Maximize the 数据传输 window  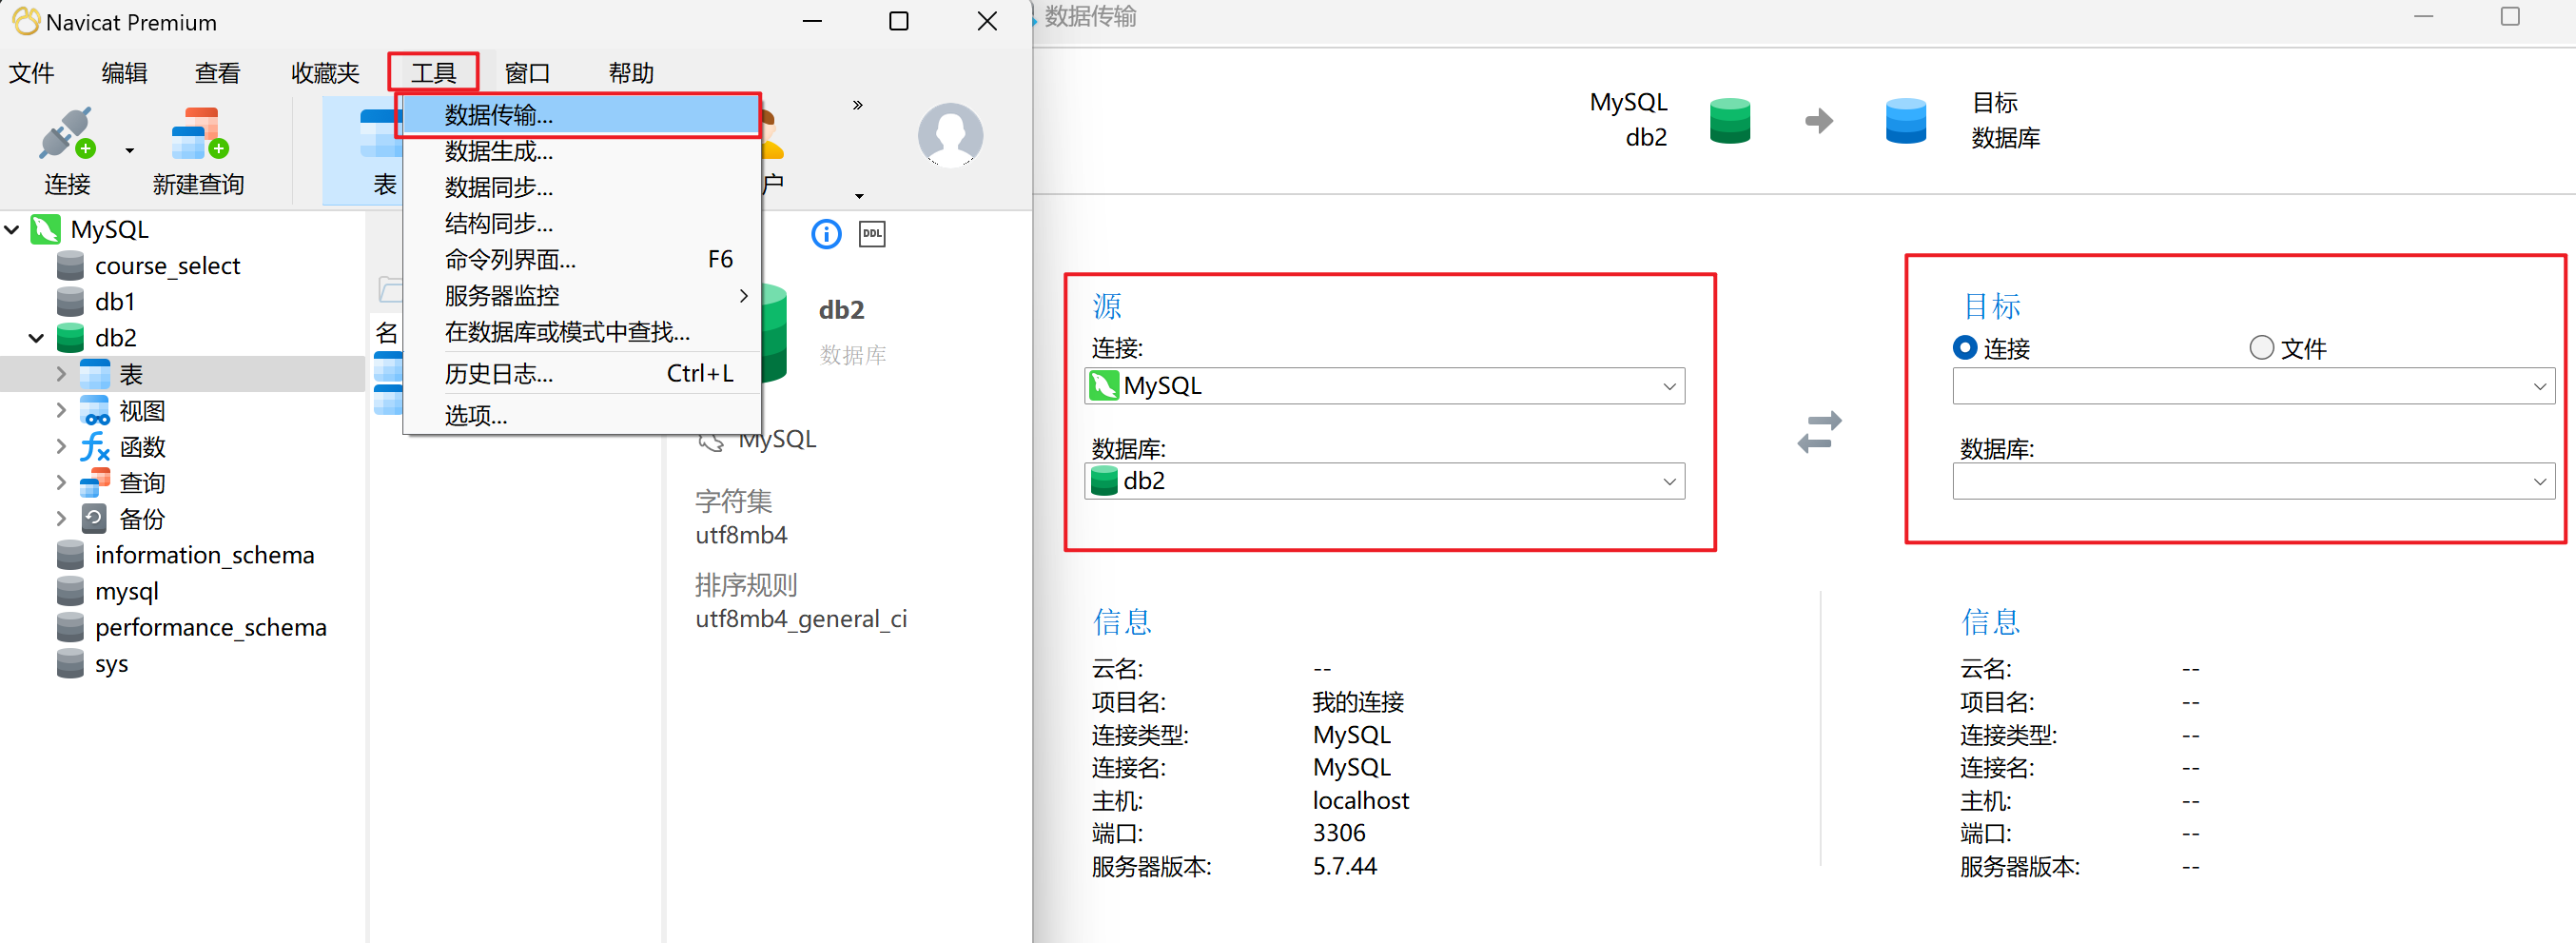(2509, 16)
